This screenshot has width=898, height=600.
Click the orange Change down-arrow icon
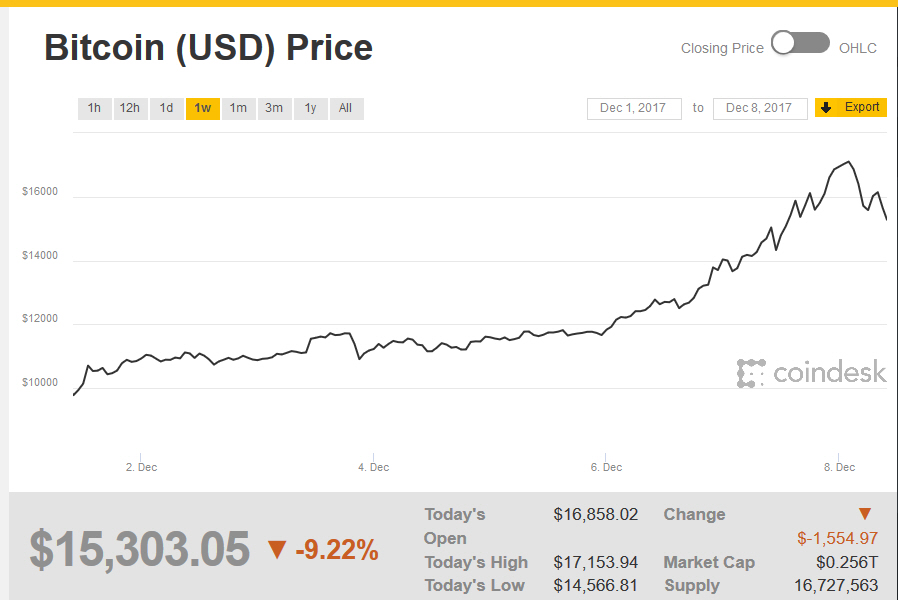click(865, 514)
